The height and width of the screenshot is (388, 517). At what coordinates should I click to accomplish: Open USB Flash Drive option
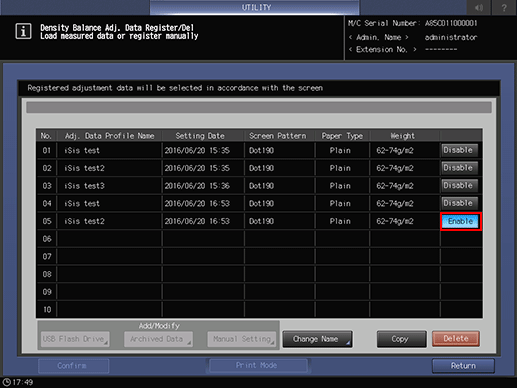point(75,339)
